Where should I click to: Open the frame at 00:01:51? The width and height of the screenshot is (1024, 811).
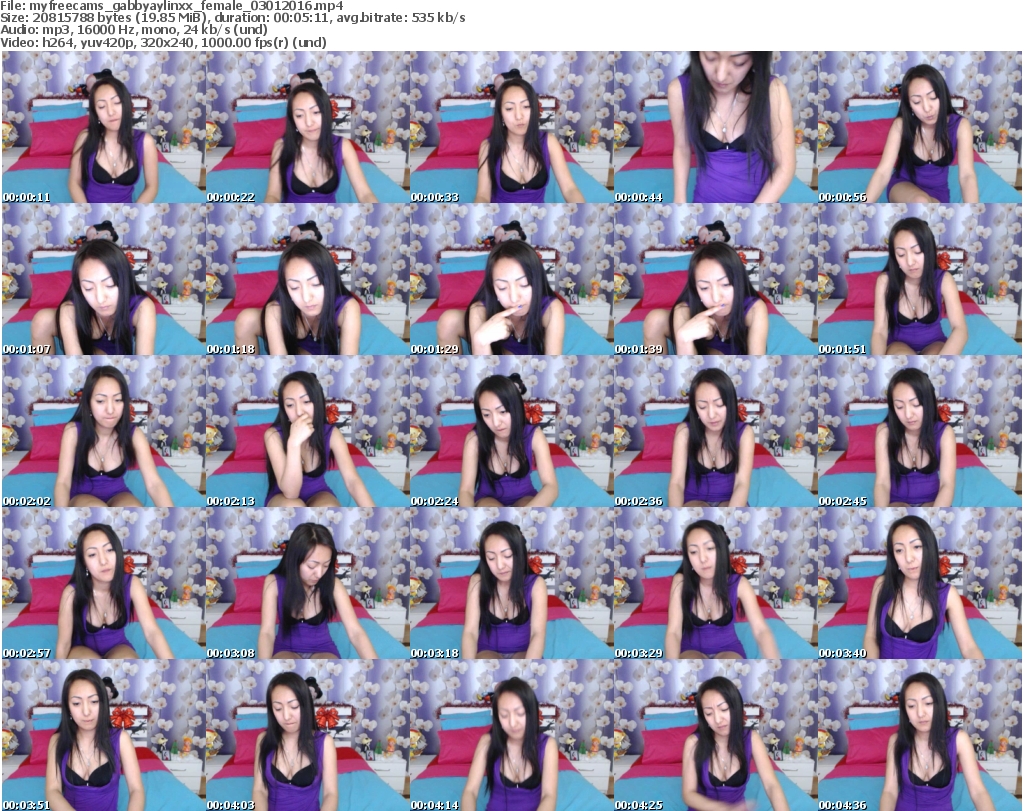tap(919, 279)
